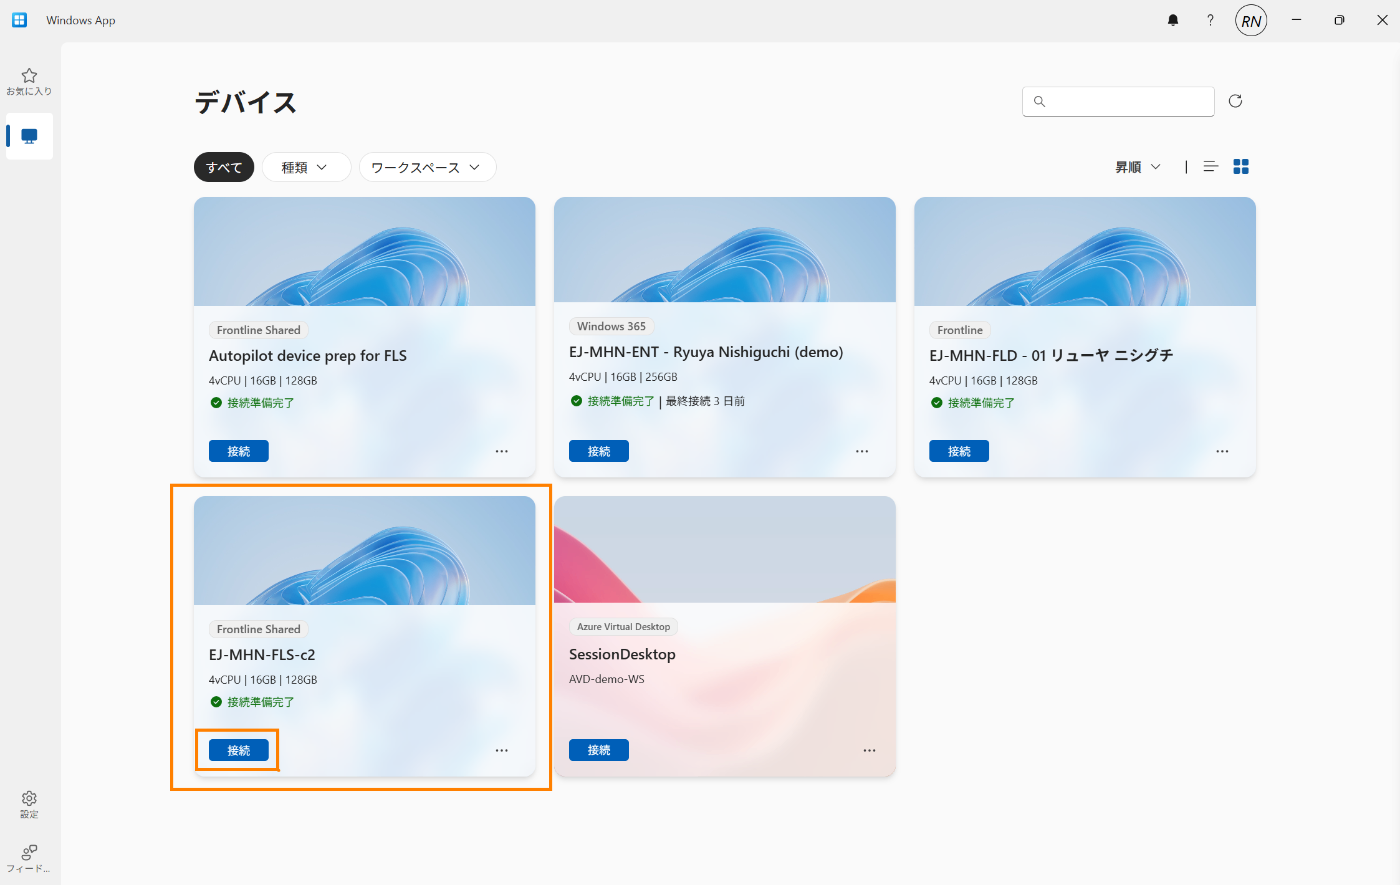The height and width of the screenshot is (885, 1400).
Task: Click the Autopilot device prep card thumbnail
Action: pyautogui.click(x=365, y=251)
